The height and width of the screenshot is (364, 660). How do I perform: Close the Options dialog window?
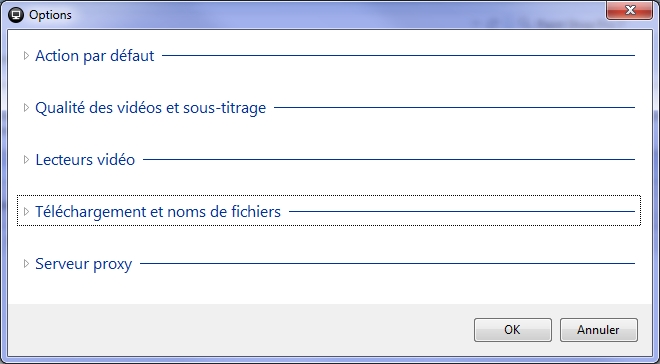pos(629,10)
